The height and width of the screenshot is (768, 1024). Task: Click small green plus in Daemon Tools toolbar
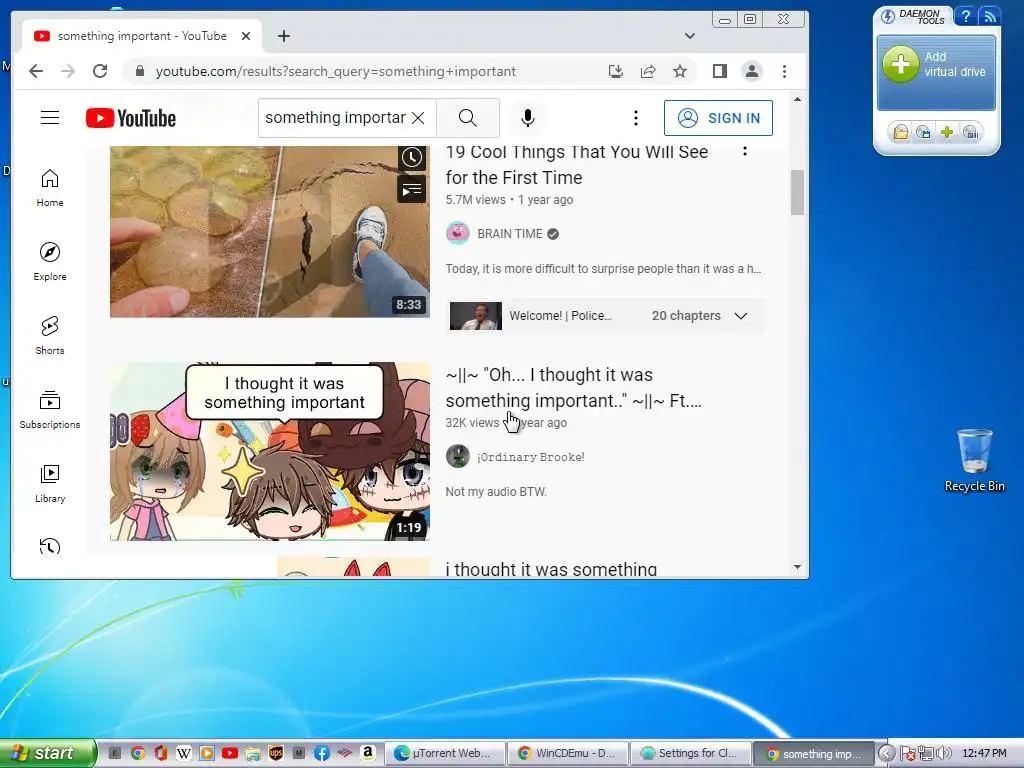point(947,133)
